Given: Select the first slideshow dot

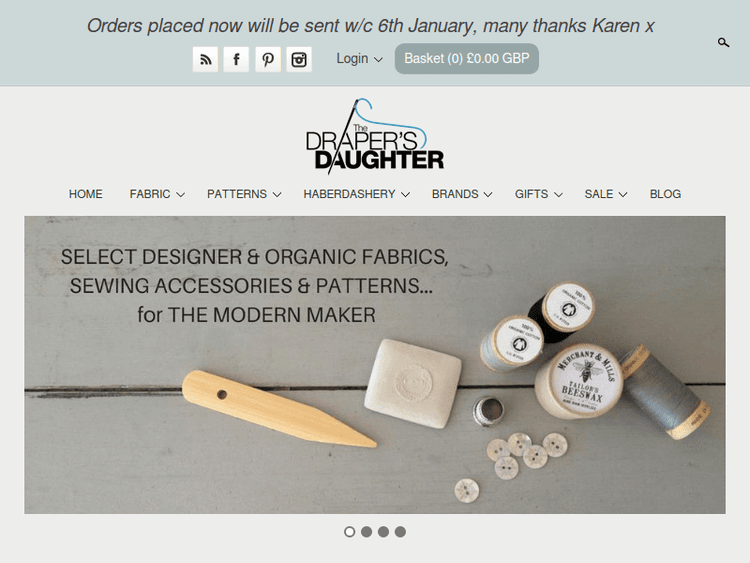Looking at the screenshot, I should pyautogui.click(x=350, y=531).
